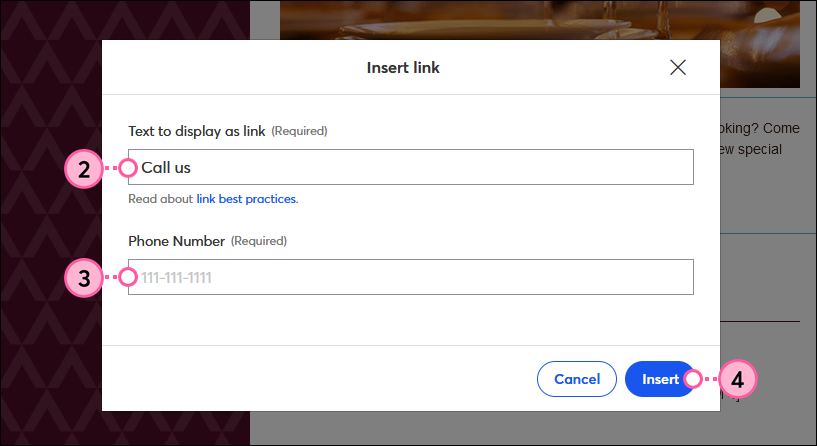Focus the Phone Number input field
The width and height of the screenshot is (817, 446).
tap(411, 277)
